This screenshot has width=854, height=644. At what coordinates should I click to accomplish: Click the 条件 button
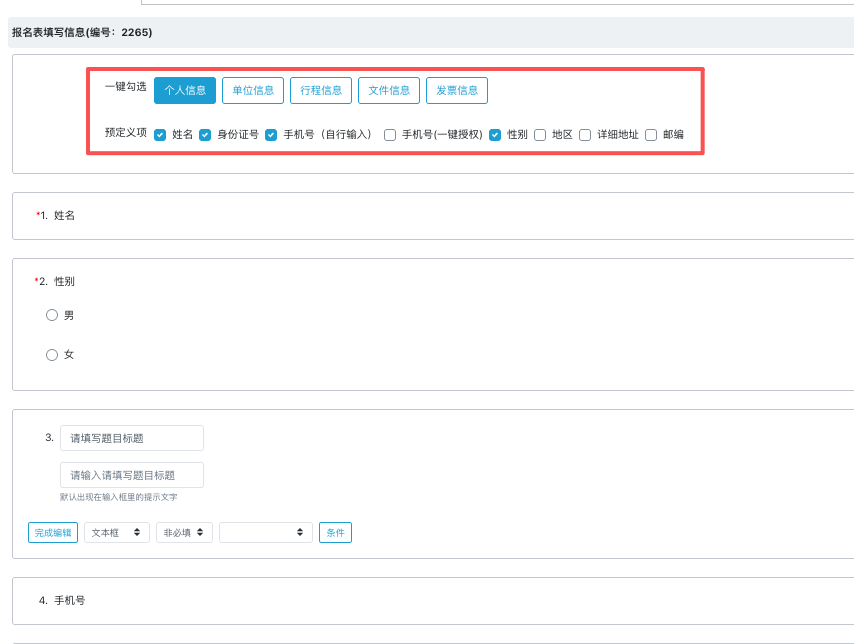tap(336, 532)
